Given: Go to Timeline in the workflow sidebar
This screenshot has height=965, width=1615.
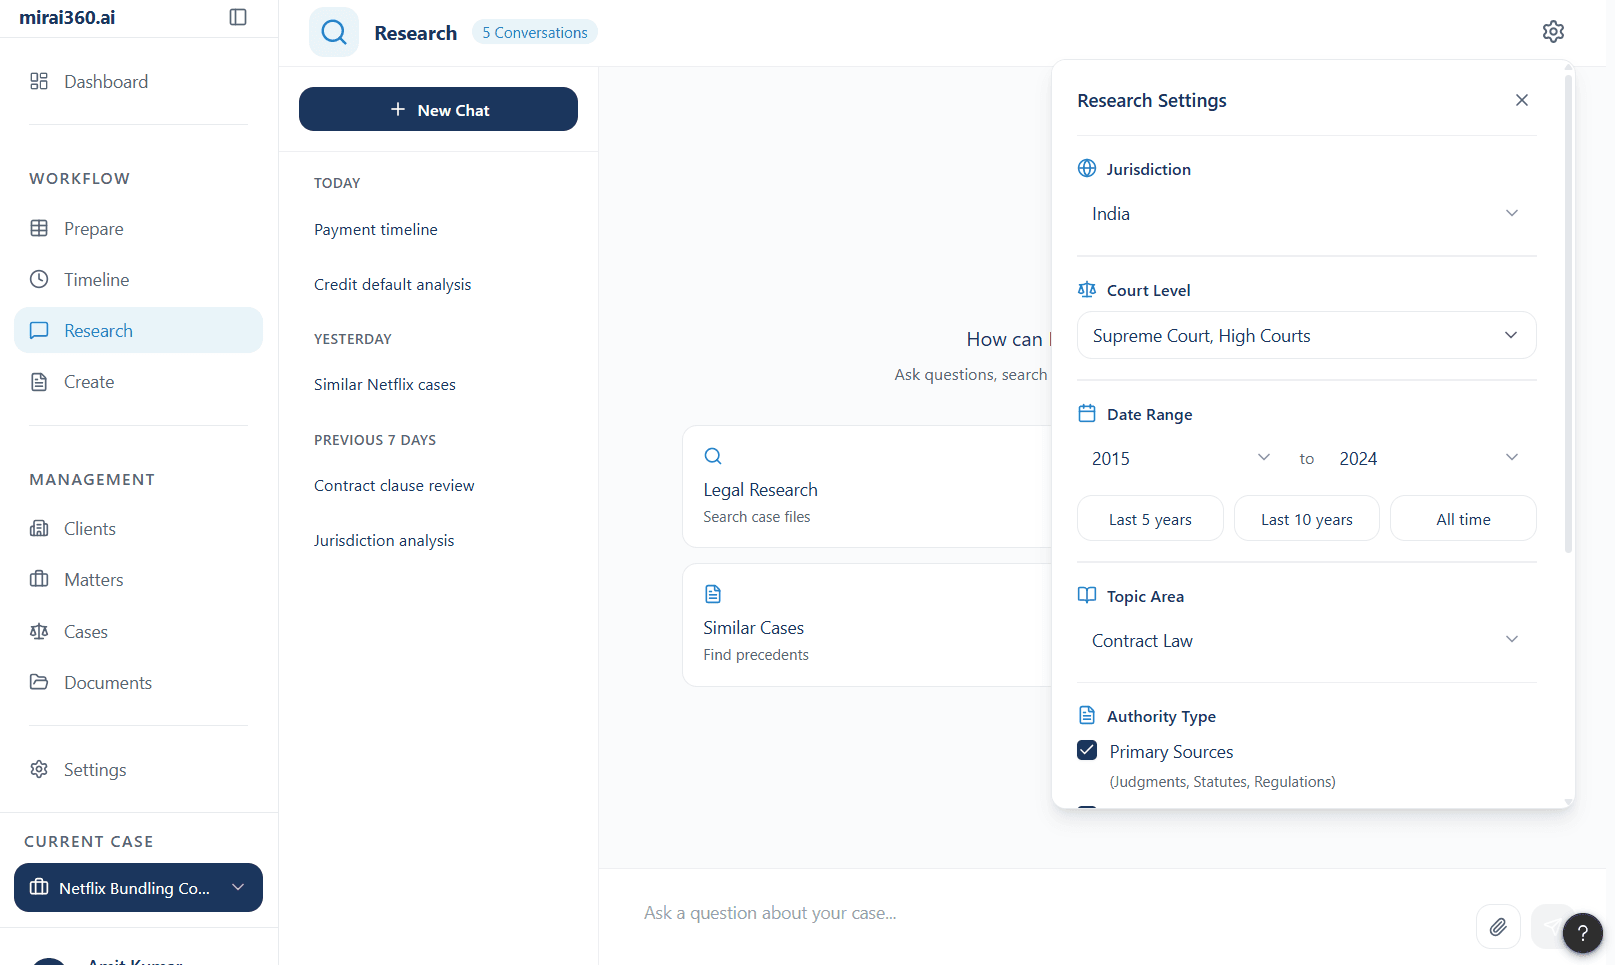Looking at the screenshot, I should (96, 280).
